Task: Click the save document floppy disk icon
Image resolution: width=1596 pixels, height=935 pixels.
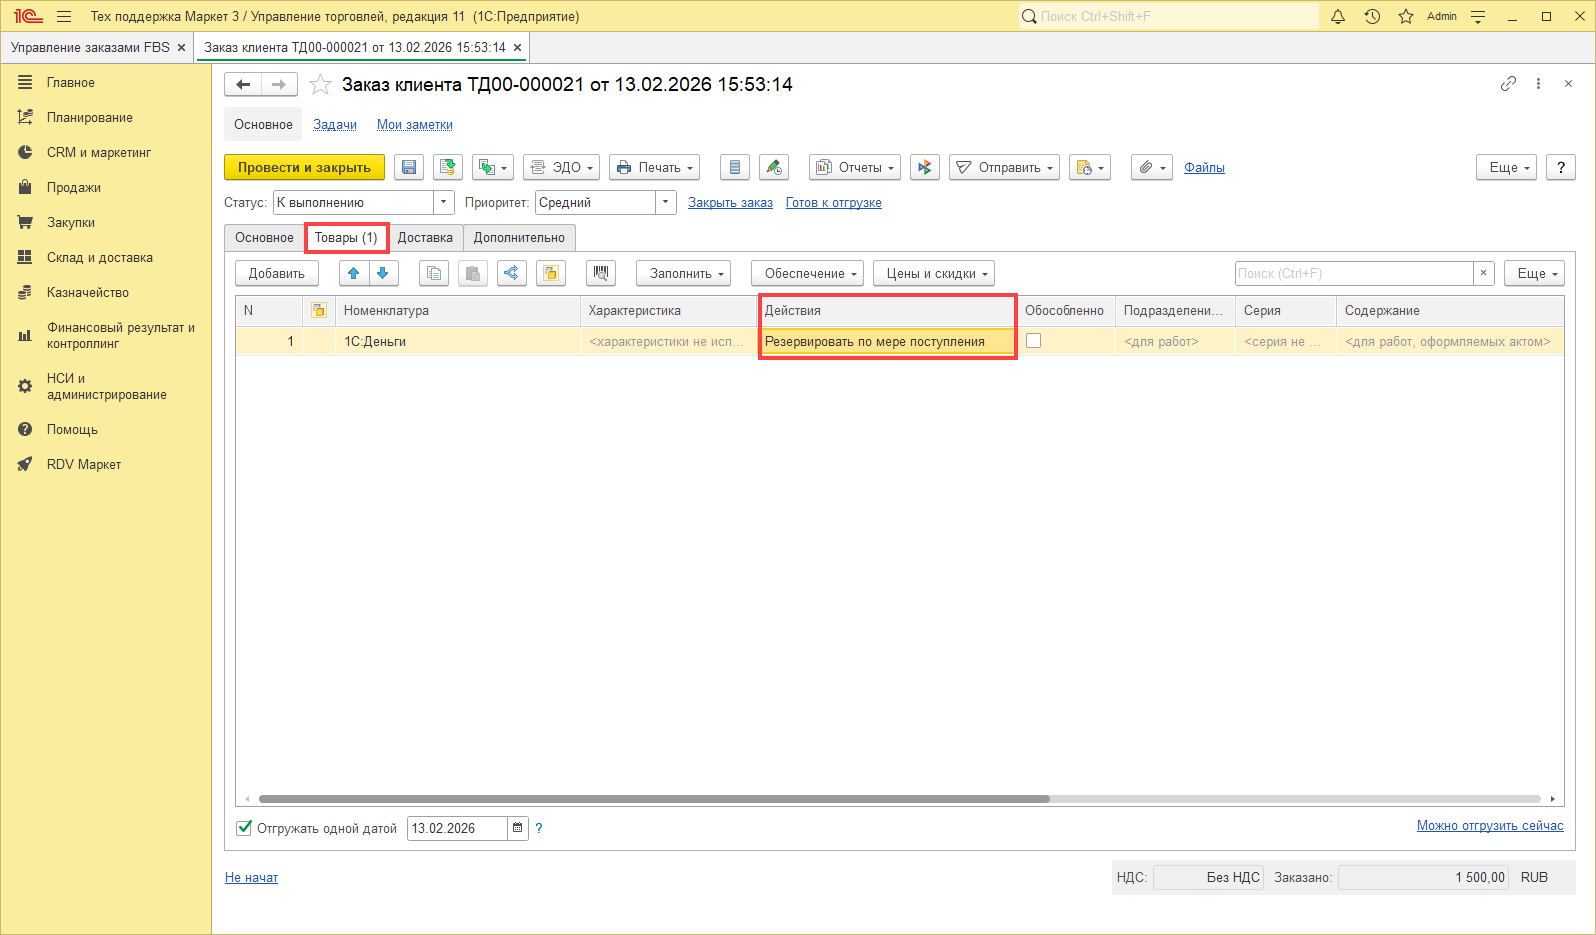Action: 409,168
